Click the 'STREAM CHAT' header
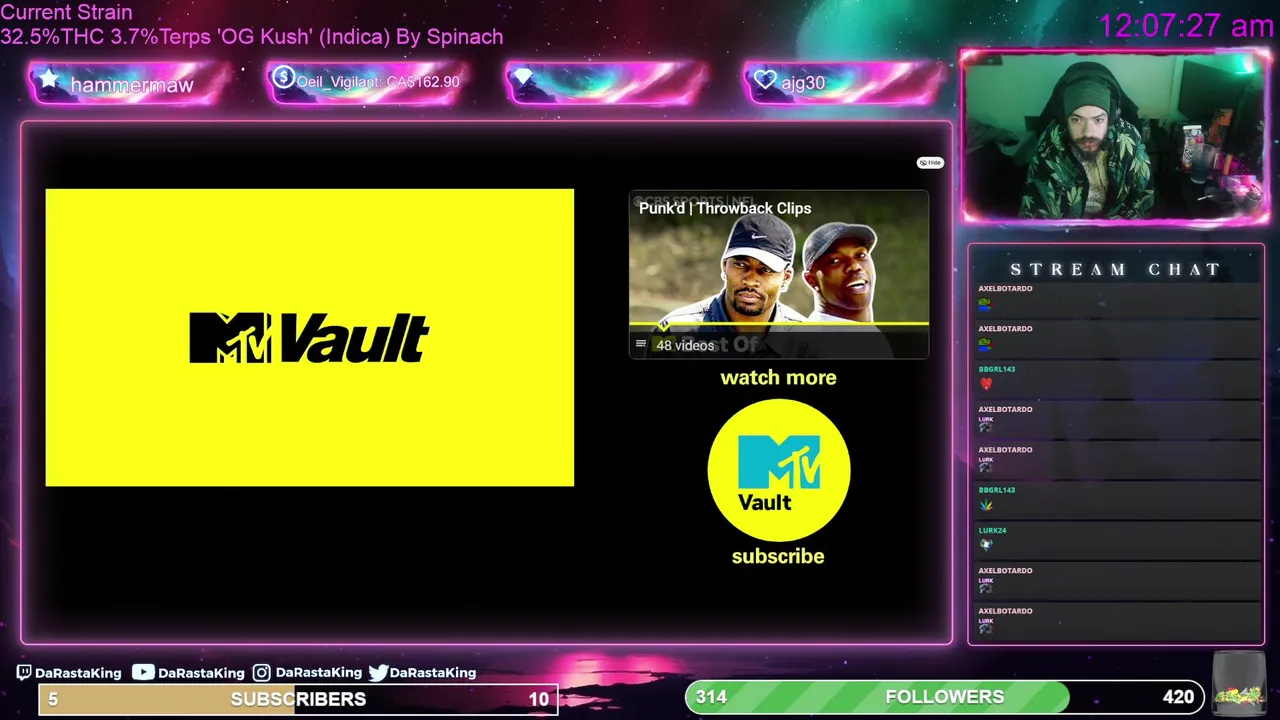 click(x=1115, y=270)
